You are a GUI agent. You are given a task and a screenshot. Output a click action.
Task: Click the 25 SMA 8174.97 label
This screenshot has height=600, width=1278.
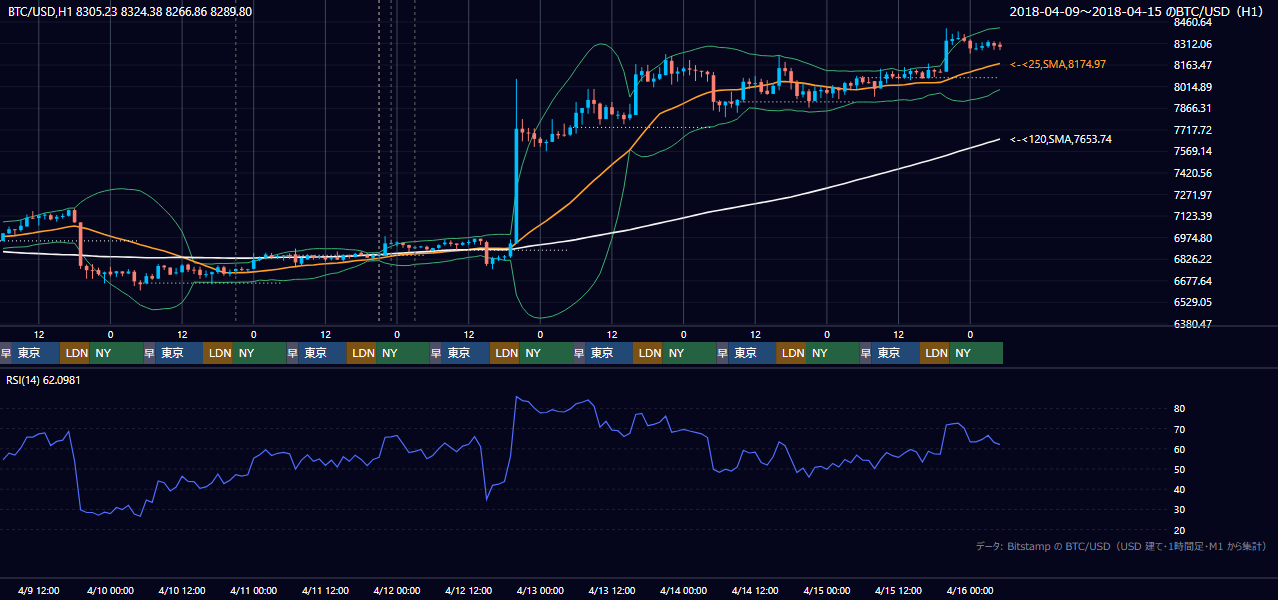[1058, 64]
